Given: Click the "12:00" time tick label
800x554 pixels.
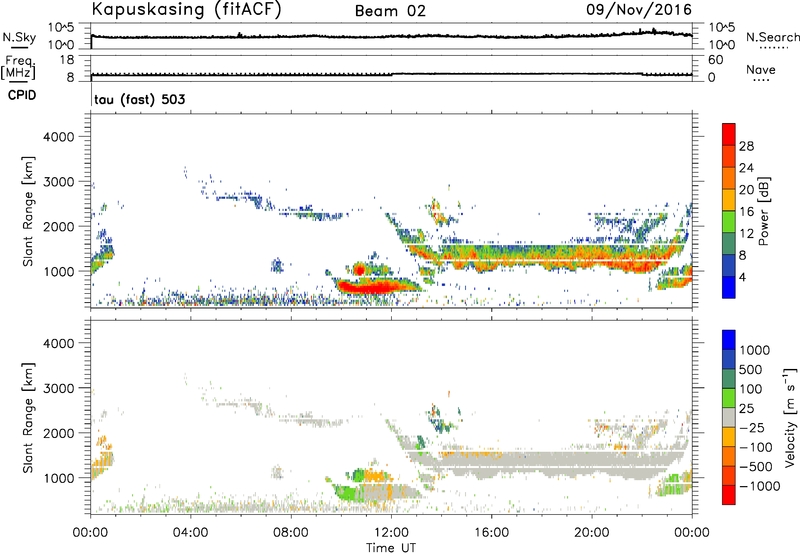Looking at the screenshot, I should pyautogui.click(x=391, y=533).
